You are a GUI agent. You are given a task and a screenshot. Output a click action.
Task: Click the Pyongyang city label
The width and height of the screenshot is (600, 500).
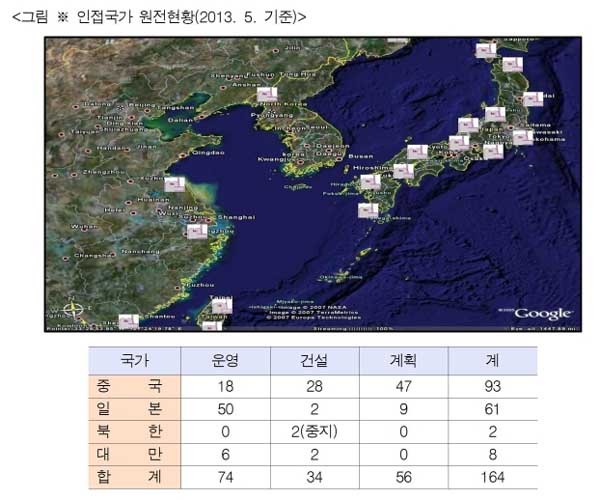(x=272, y=115)
